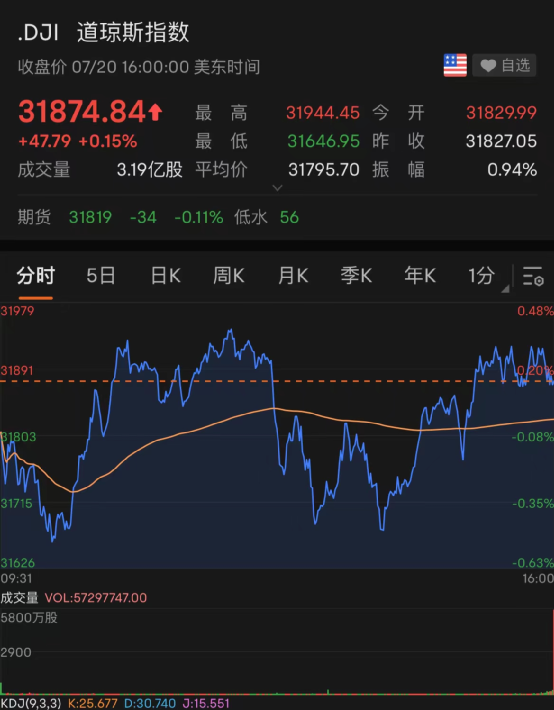Screen dimensions: 554x710
Task: Select the 年K chart tab
Action: (x=420, y=276)
